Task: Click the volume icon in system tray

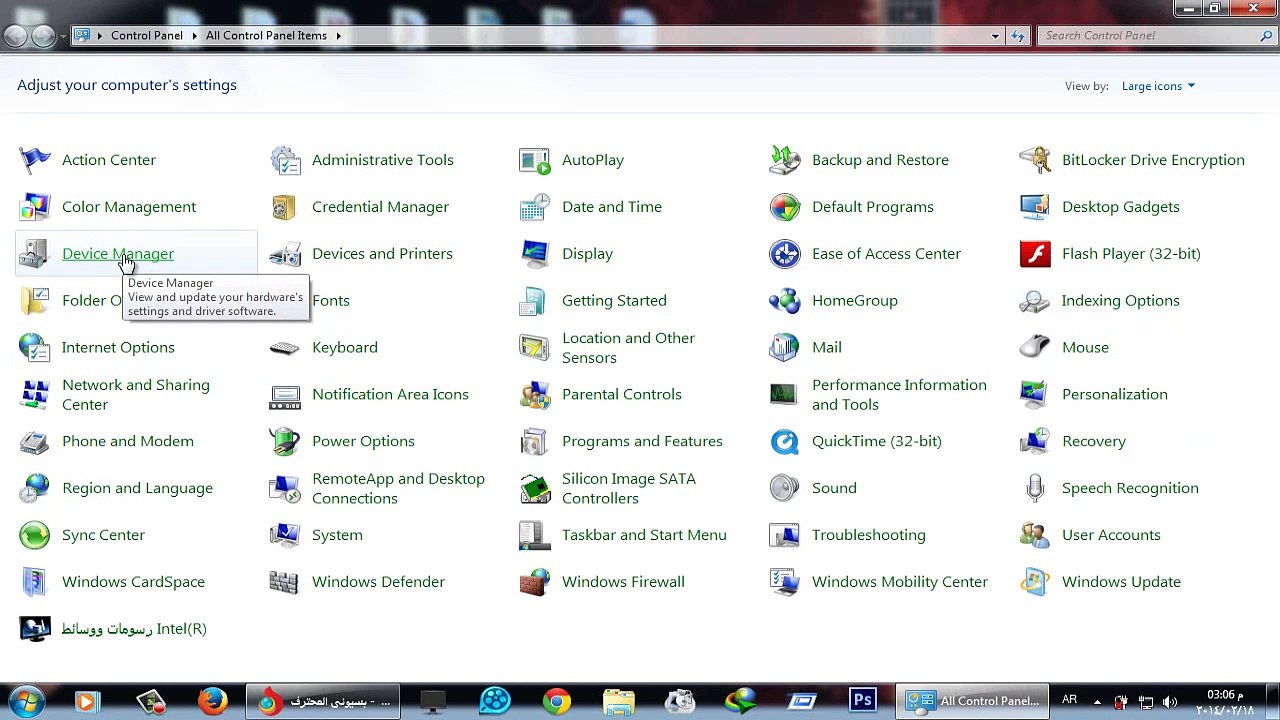Action: coord(1170,701)
